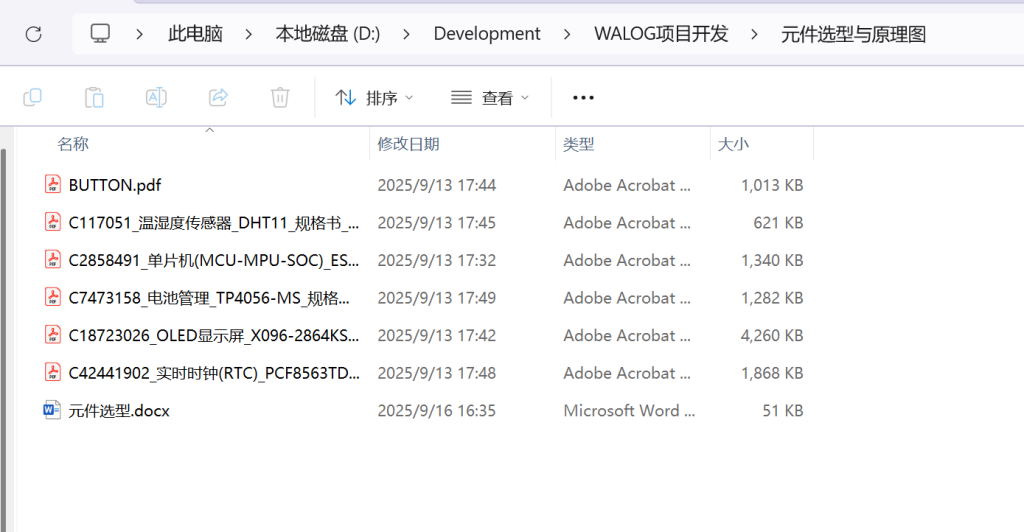The height and width of the screenshot is (532, 1024).
Task: Sort by 修改日期 column header
Action: point(408,144)
